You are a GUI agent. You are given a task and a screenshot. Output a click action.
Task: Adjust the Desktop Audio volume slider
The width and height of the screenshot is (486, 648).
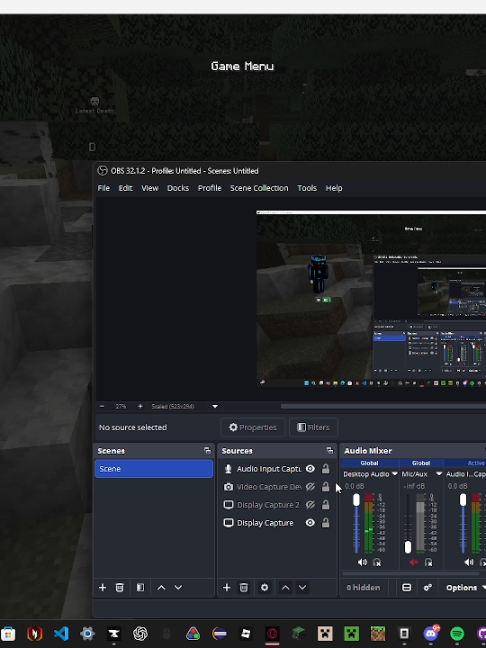(356, 523)
